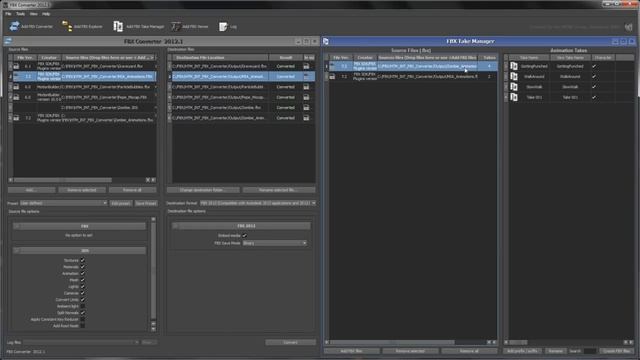Click the speaker icon at the top right toolbar
The image size is (640, 360).
(x=629, y=27)
